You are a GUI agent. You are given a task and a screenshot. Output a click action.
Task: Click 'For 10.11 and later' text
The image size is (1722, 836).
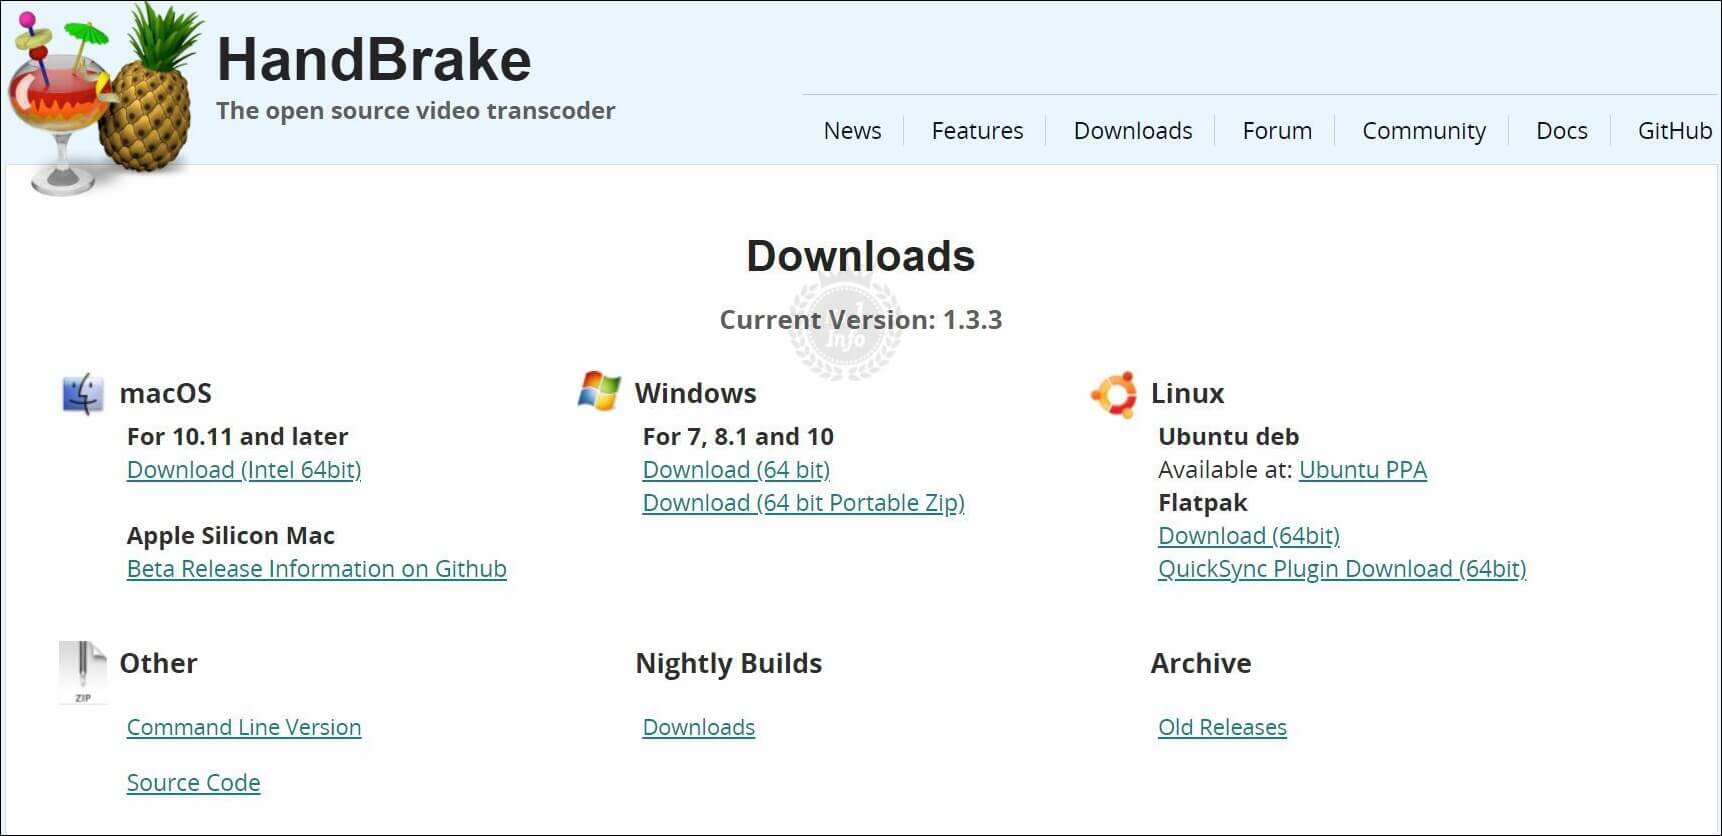(238, 437)
